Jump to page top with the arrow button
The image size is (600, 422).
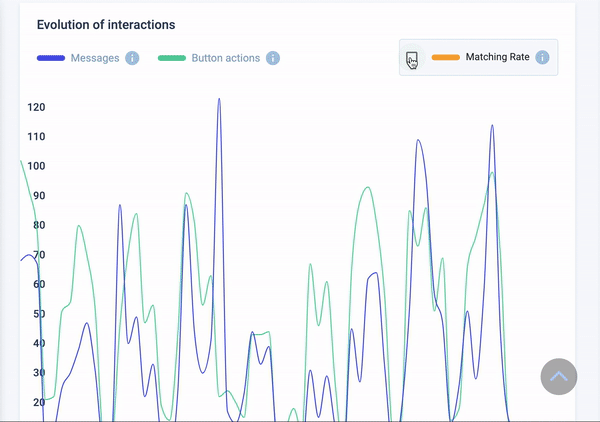point(559,376)
